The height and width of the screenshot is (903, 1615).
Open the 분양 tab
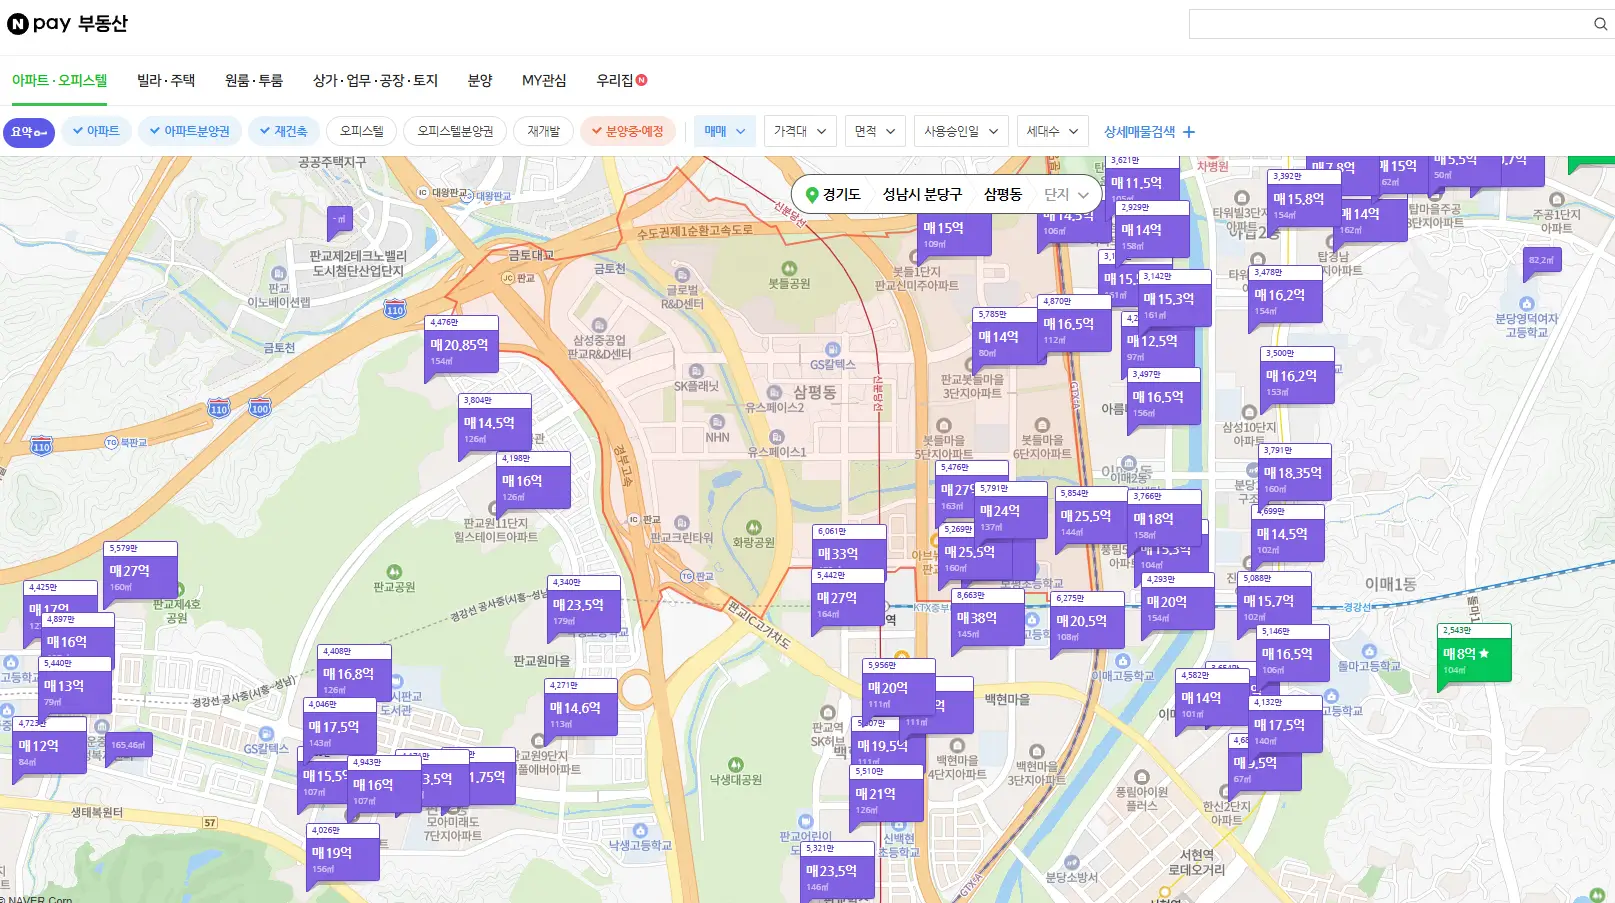click(479, 80)
